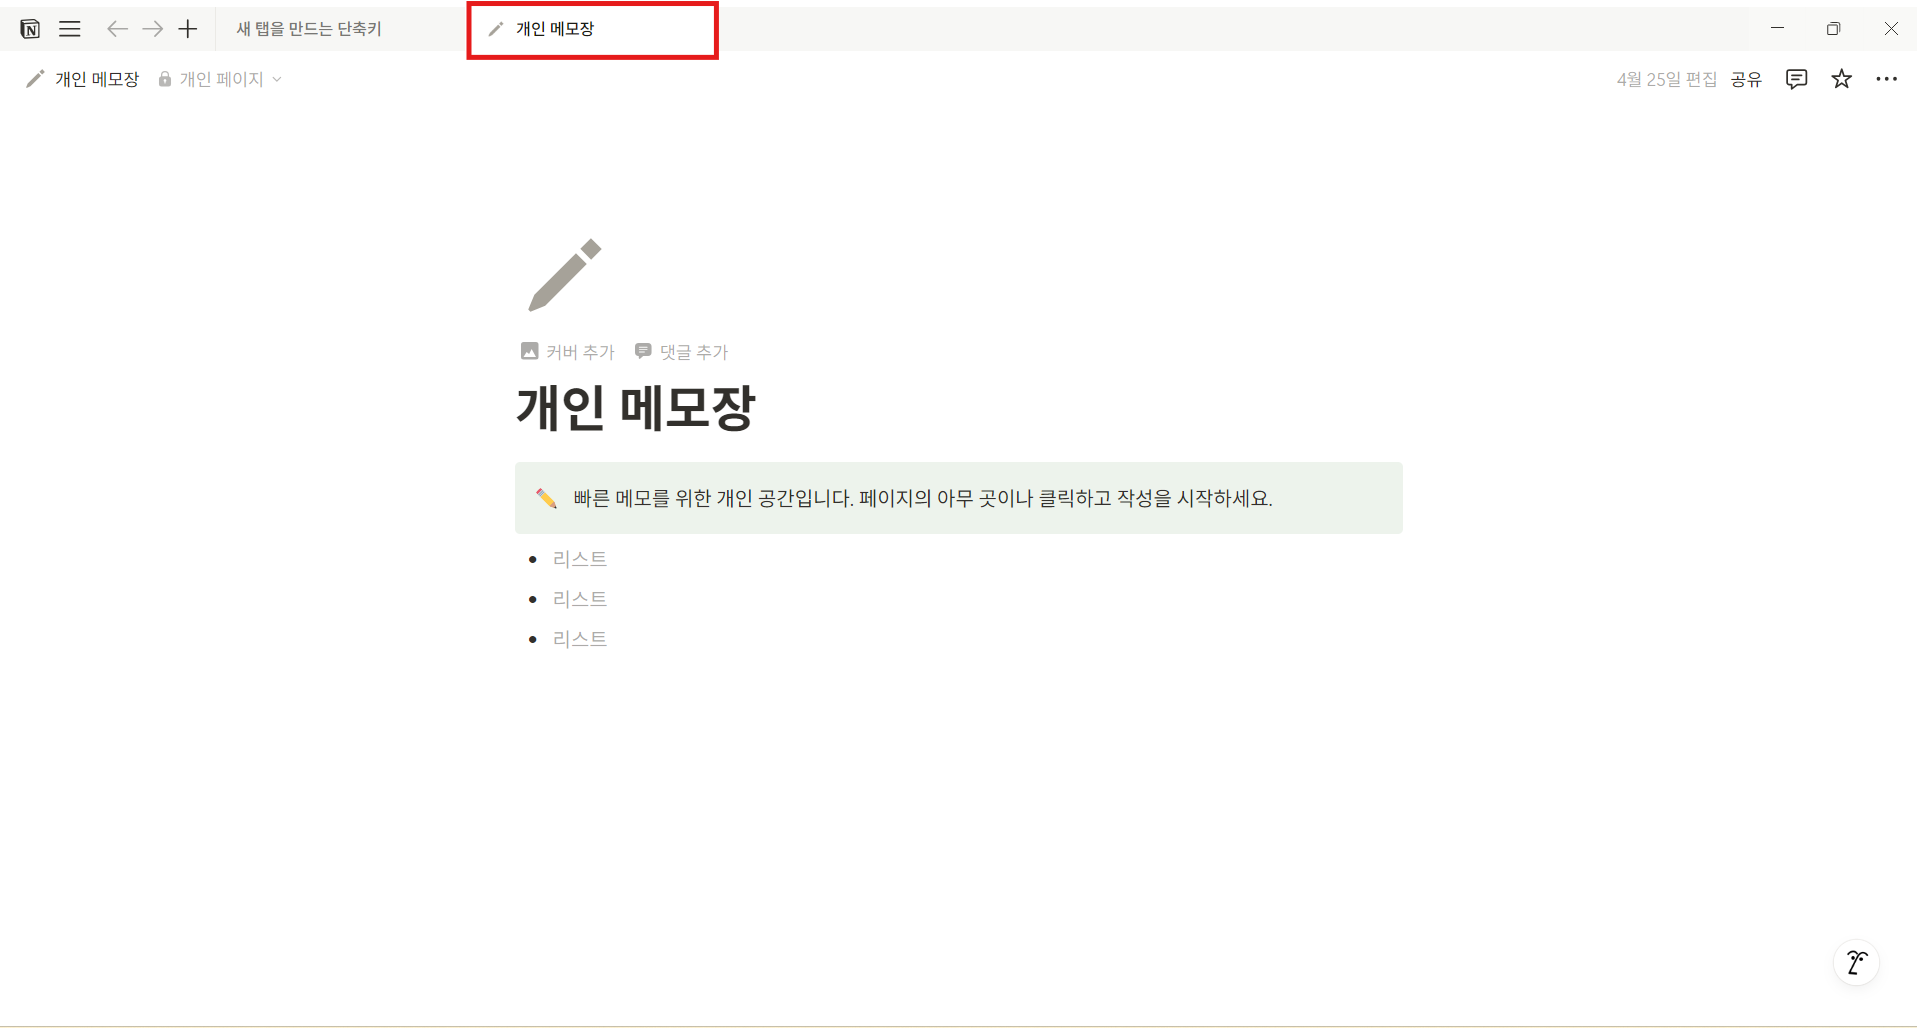Click the 개인 메모장 page title
Image resolution: width=1917 pixels, height=1028 pixels.
(637, 408)
